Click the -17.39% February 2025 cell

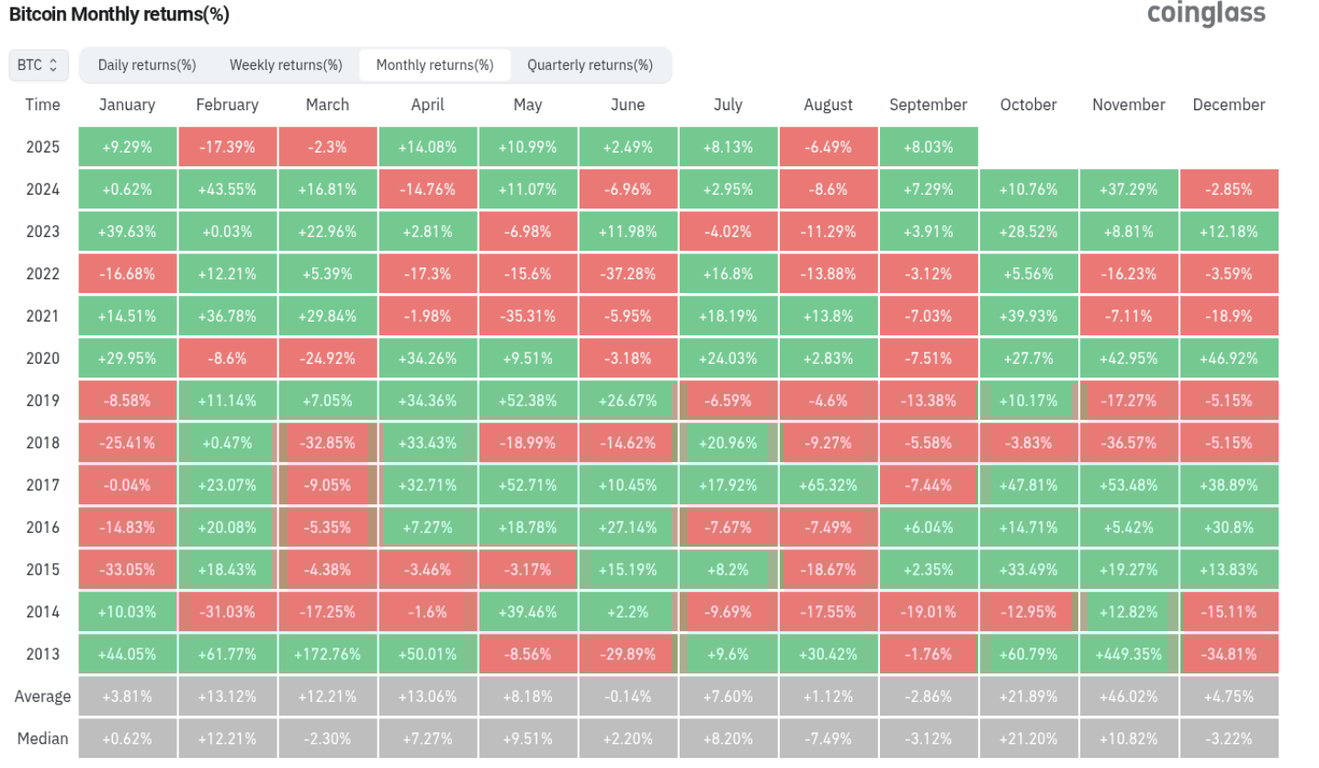tap(227, 146)
